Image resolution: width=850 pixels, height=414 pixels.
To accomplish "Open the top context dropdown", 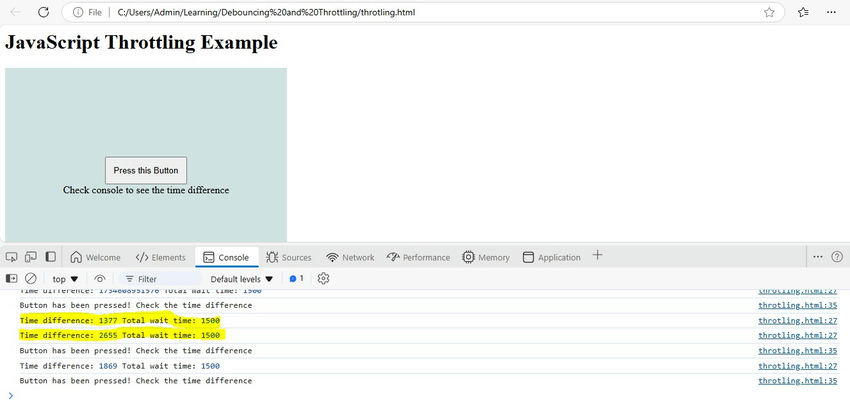I will point(65,279).
